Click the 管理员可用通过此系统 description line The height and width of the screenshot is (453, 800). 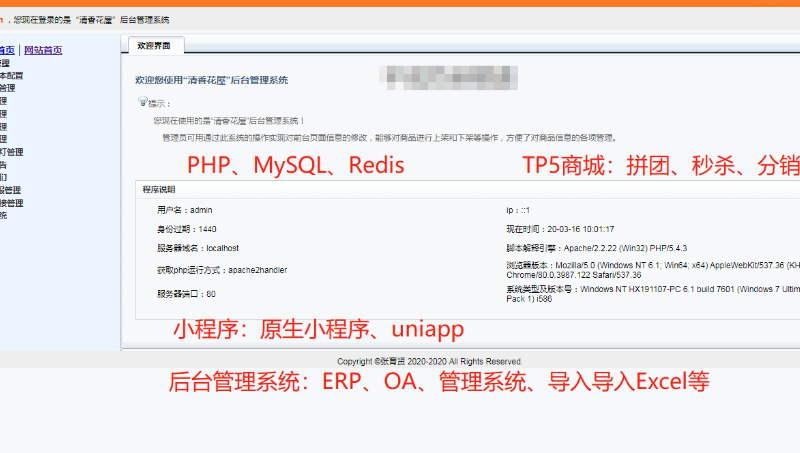(x=390, y=138)
